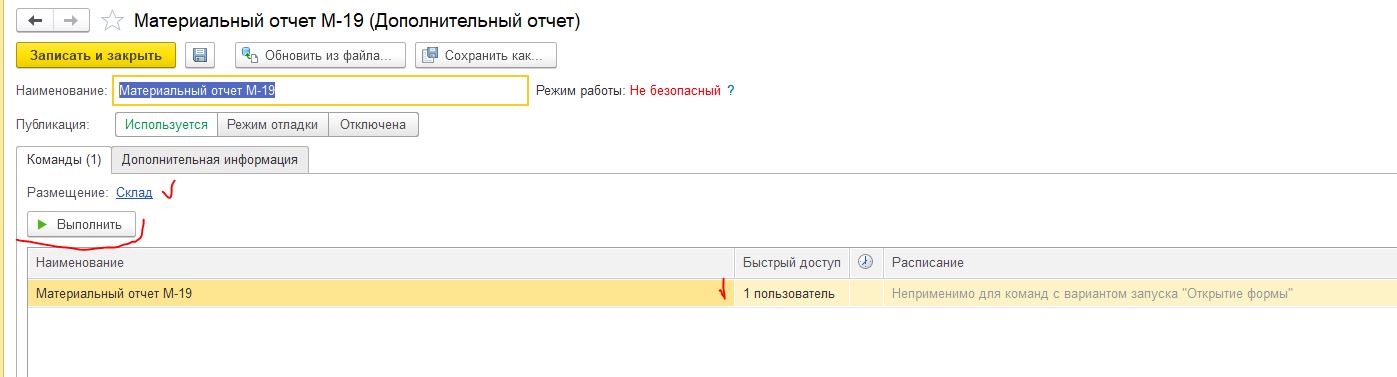This screenshot has width=1397, height=377.
Task: Save using the floppy disk icon
Action: 199,55
